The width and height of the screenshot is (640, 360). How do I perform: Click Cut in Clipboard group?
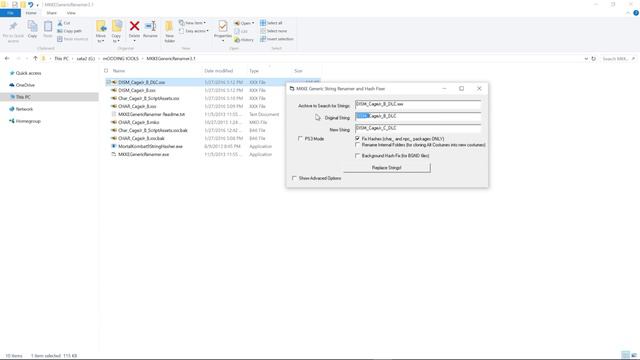[64, 23]
